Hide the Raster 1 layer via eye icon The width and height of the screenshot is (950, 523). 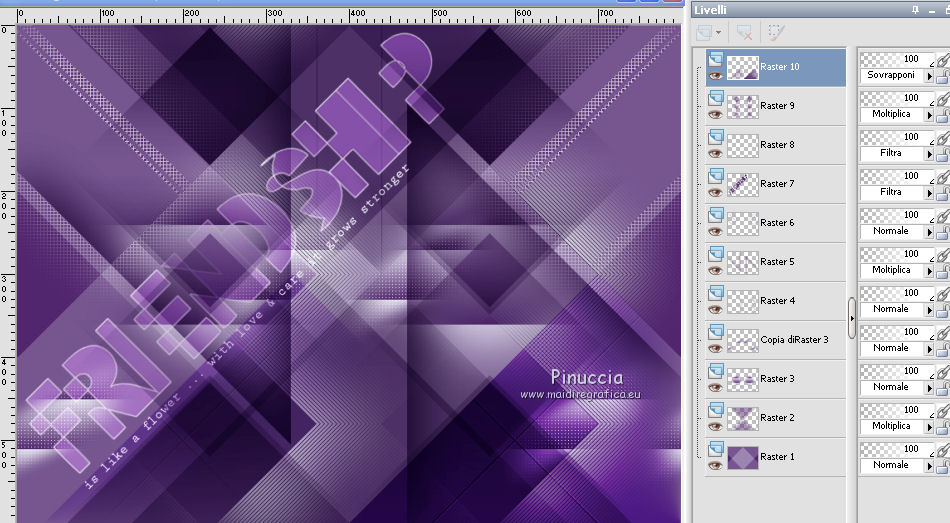[x=716, y=465]
